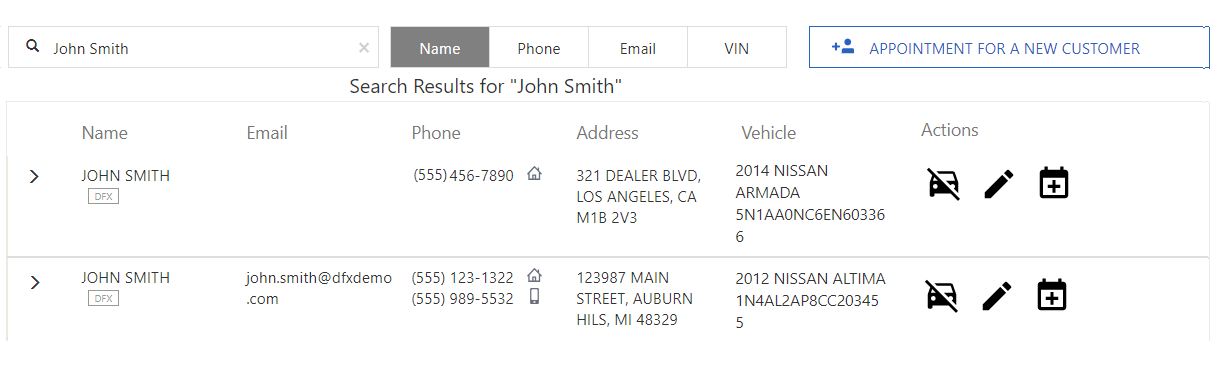The height and width of the screenshot is (365, 1223).
Task: Click the home icon beside (555) 123-1322
Action: coord(534,275)
